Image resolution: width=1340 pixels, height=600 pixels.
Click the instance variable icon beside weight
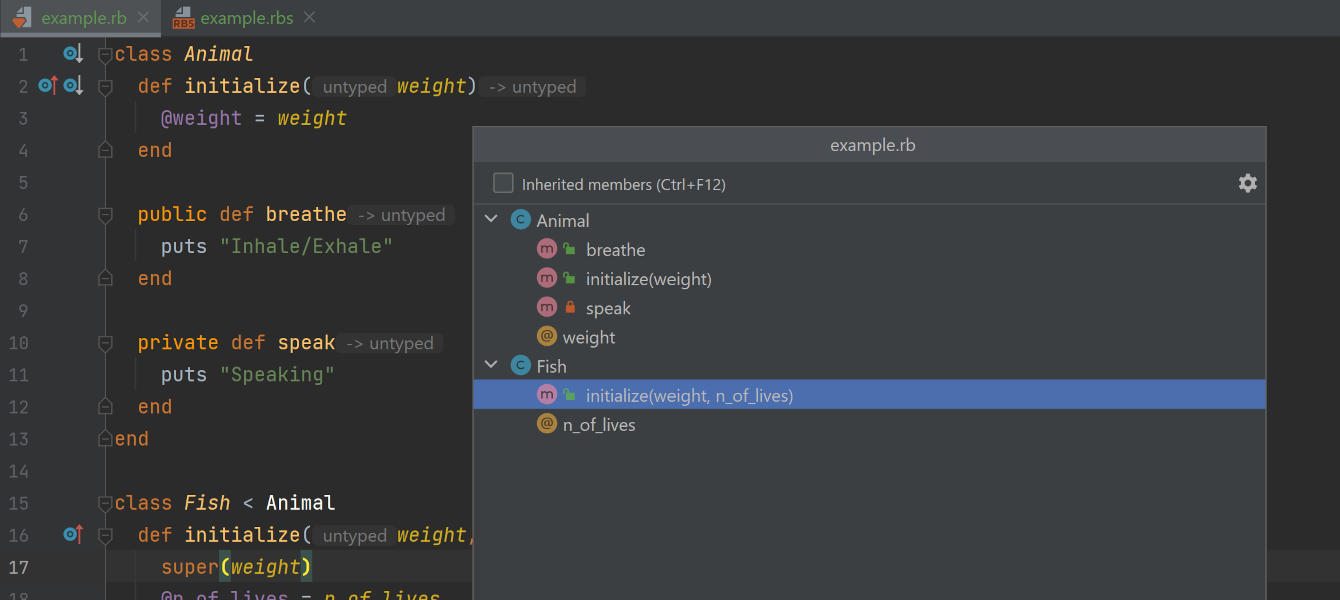tap(546, 337)
